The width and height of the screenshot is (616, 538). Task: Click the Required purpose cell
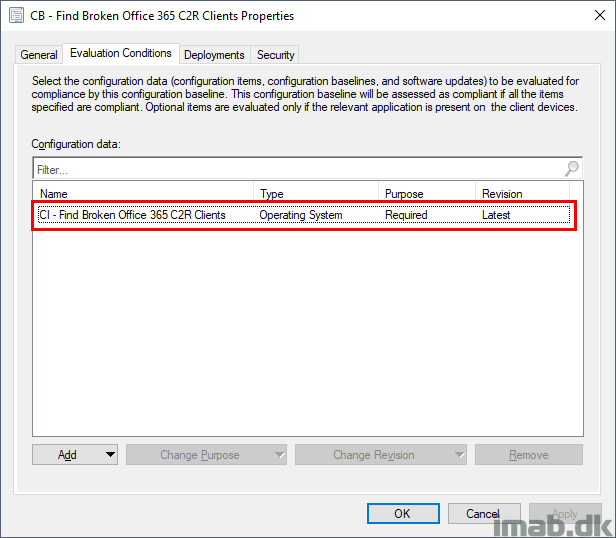(406, 215)
